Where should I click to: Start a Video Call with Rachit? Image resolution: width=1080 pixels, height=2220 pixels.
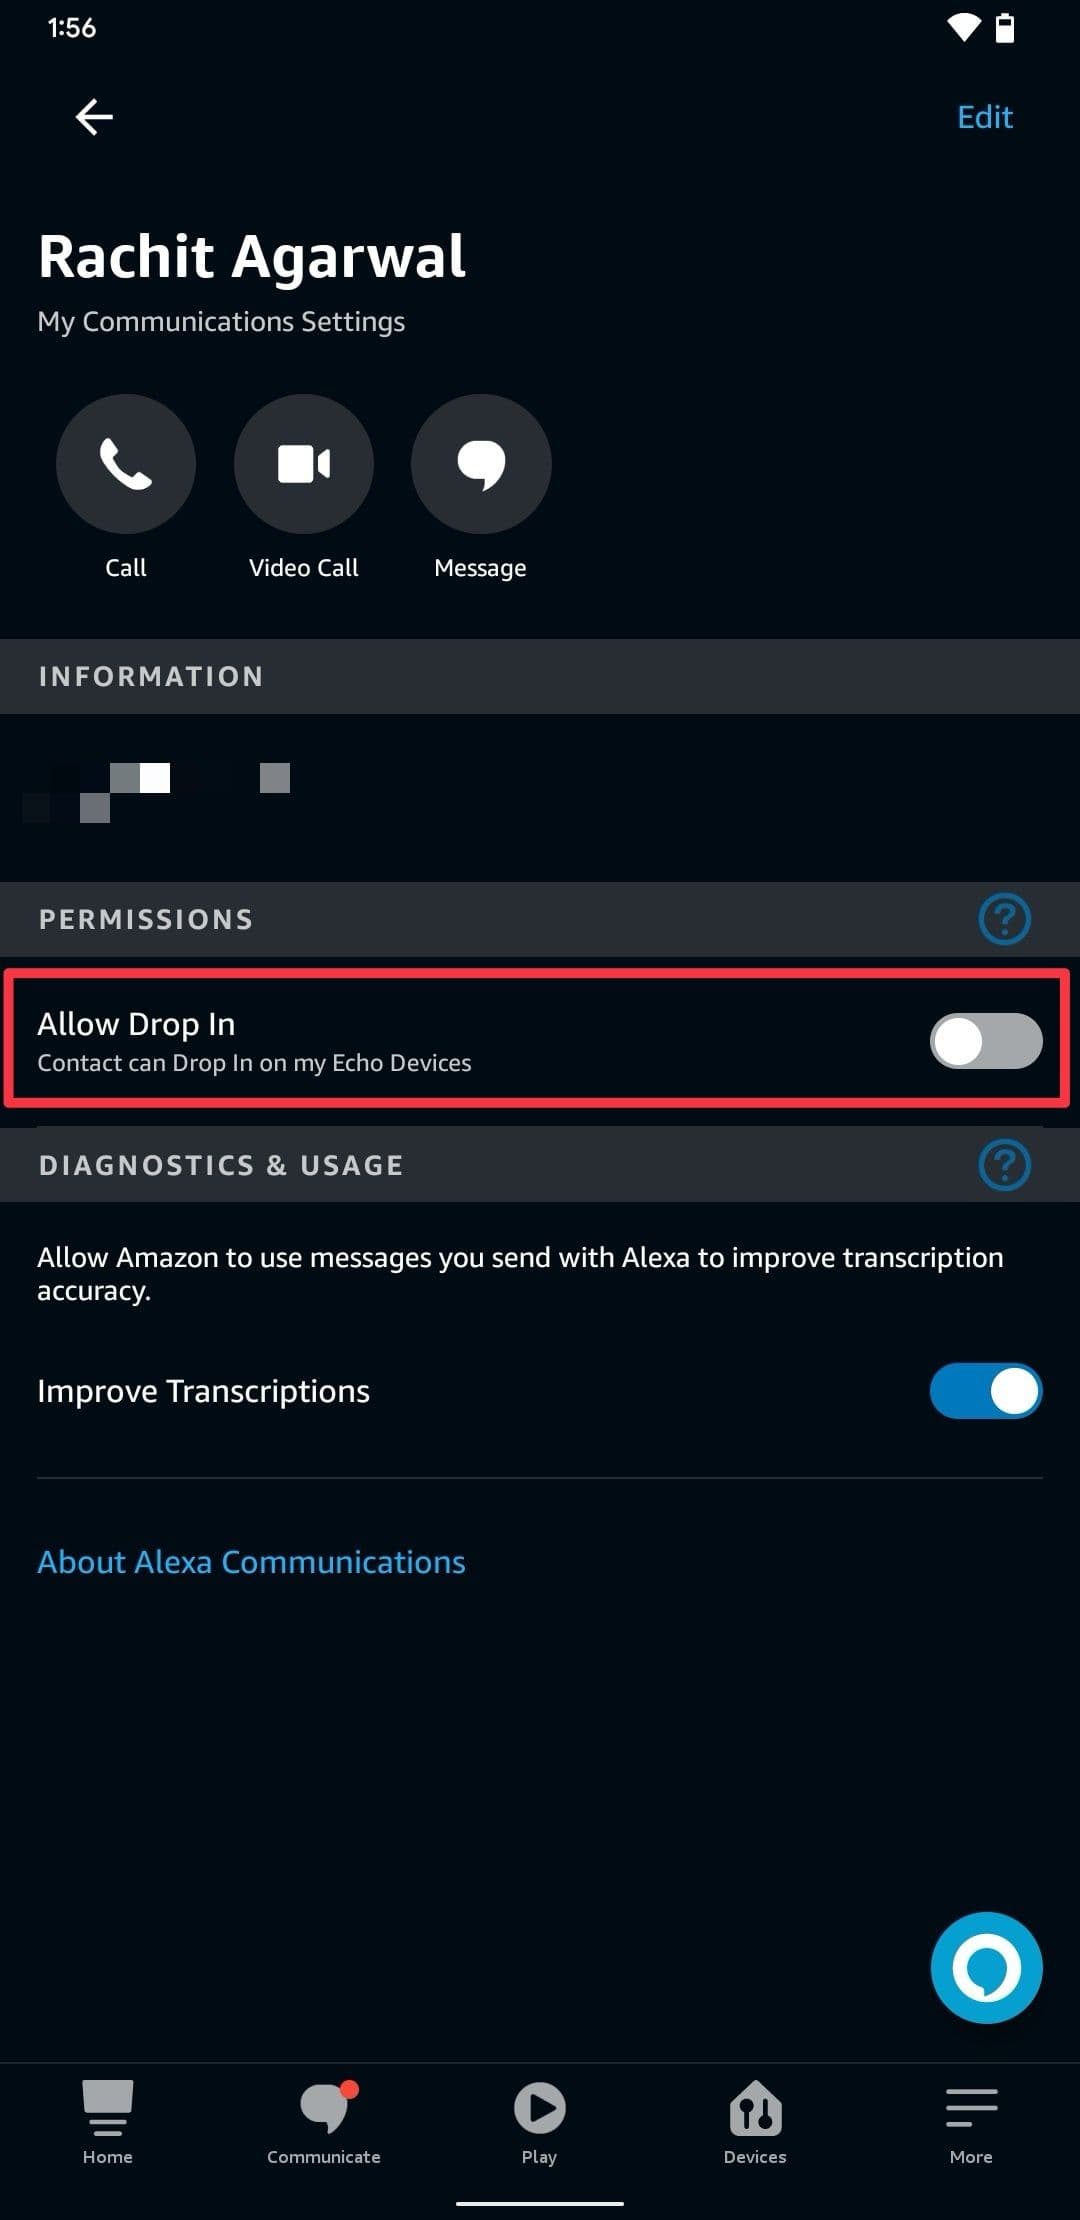[x=303, y=463]
